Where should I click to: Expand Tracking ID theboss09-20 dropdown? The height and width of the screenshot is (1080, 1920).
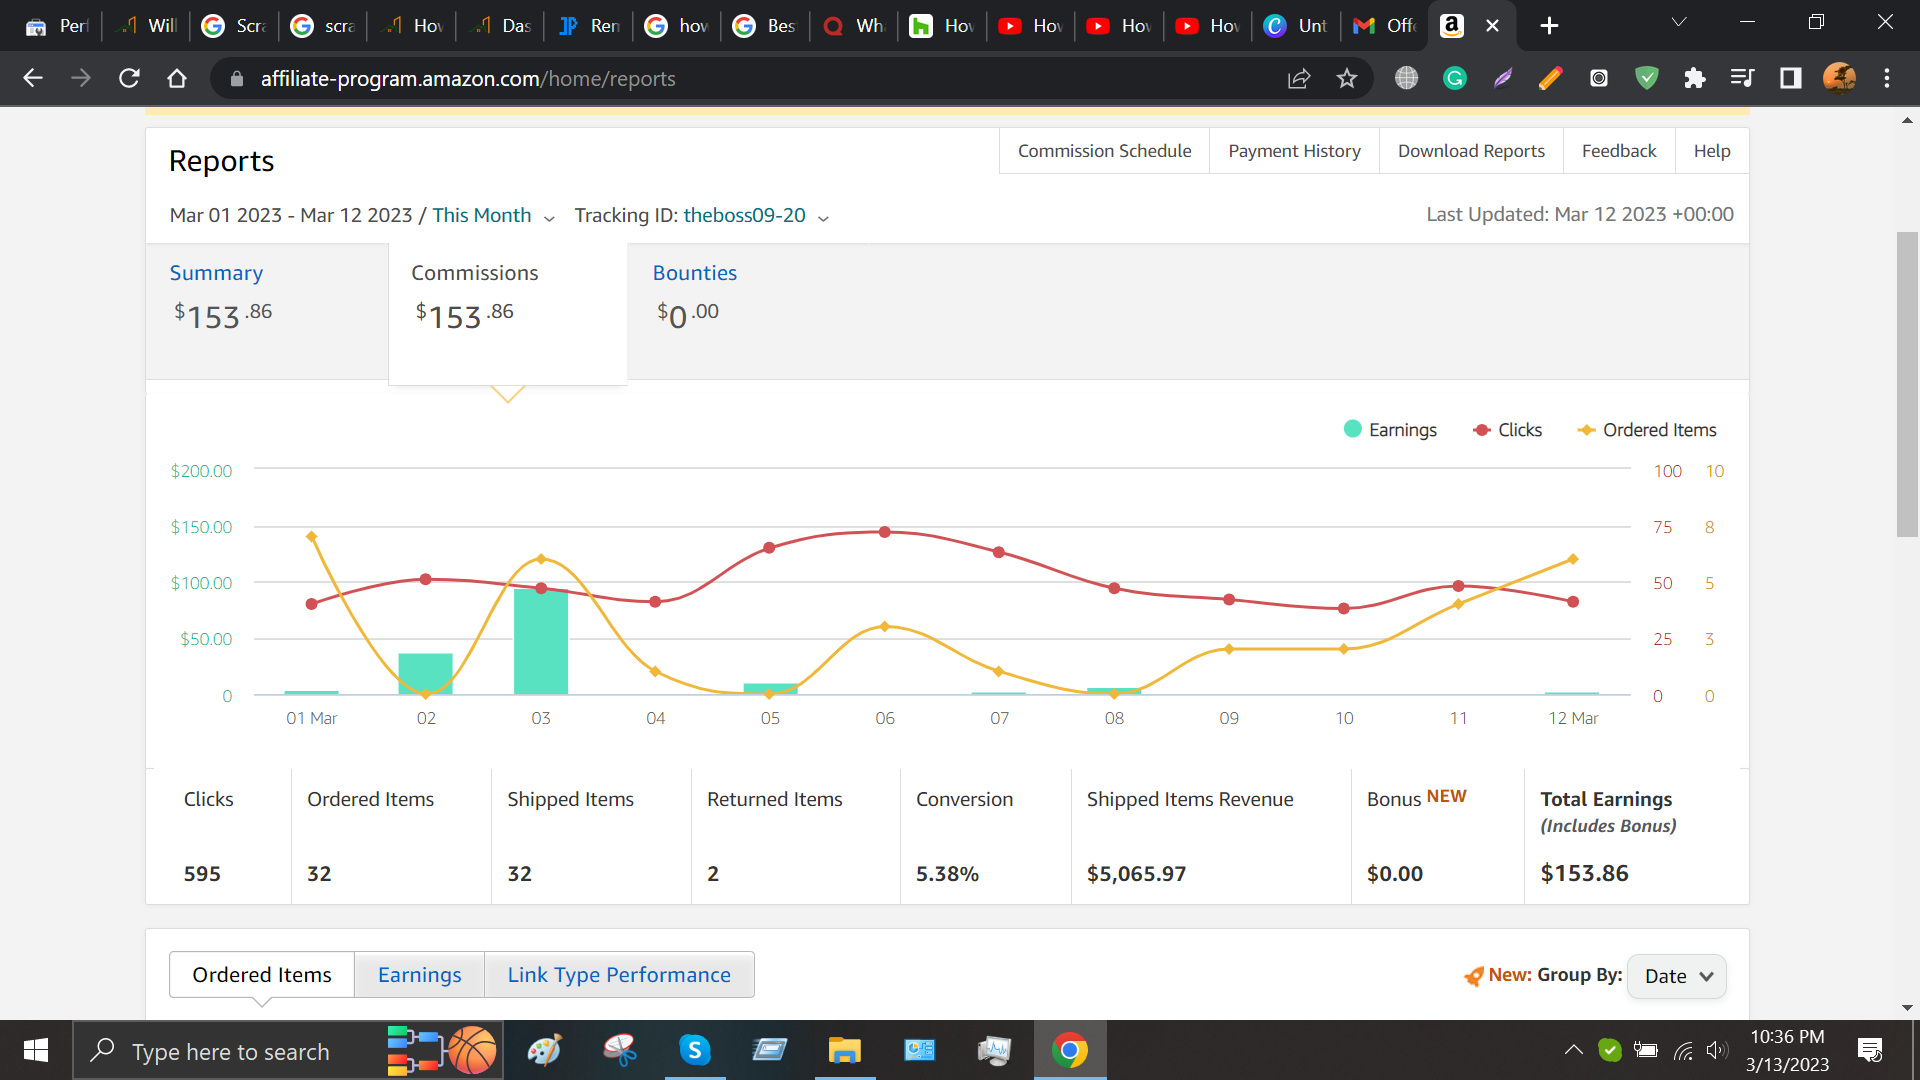point(756,215)
